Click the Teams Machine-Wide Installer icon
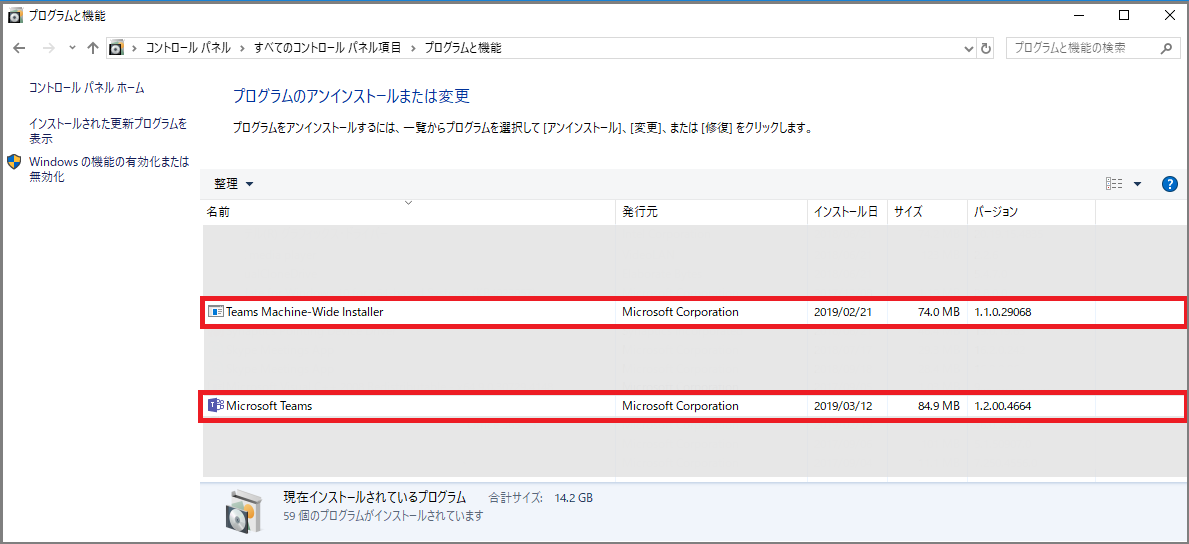Viewport: 1189px width, 544px height. [x=215, y=312]
